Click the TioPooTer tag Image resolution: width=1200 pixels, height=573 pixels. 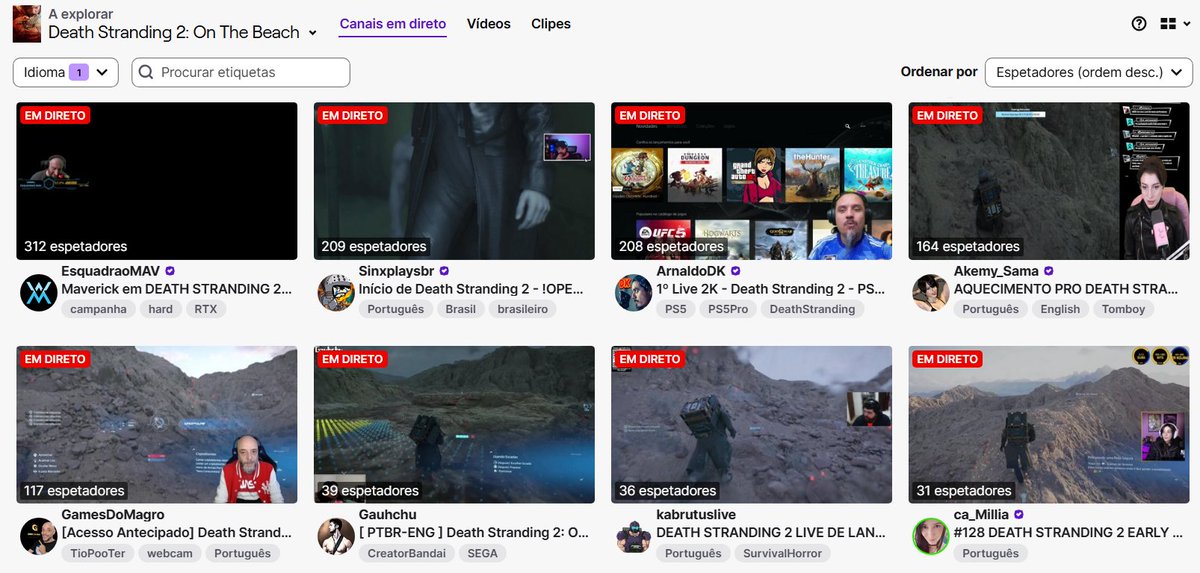[98, 553]
